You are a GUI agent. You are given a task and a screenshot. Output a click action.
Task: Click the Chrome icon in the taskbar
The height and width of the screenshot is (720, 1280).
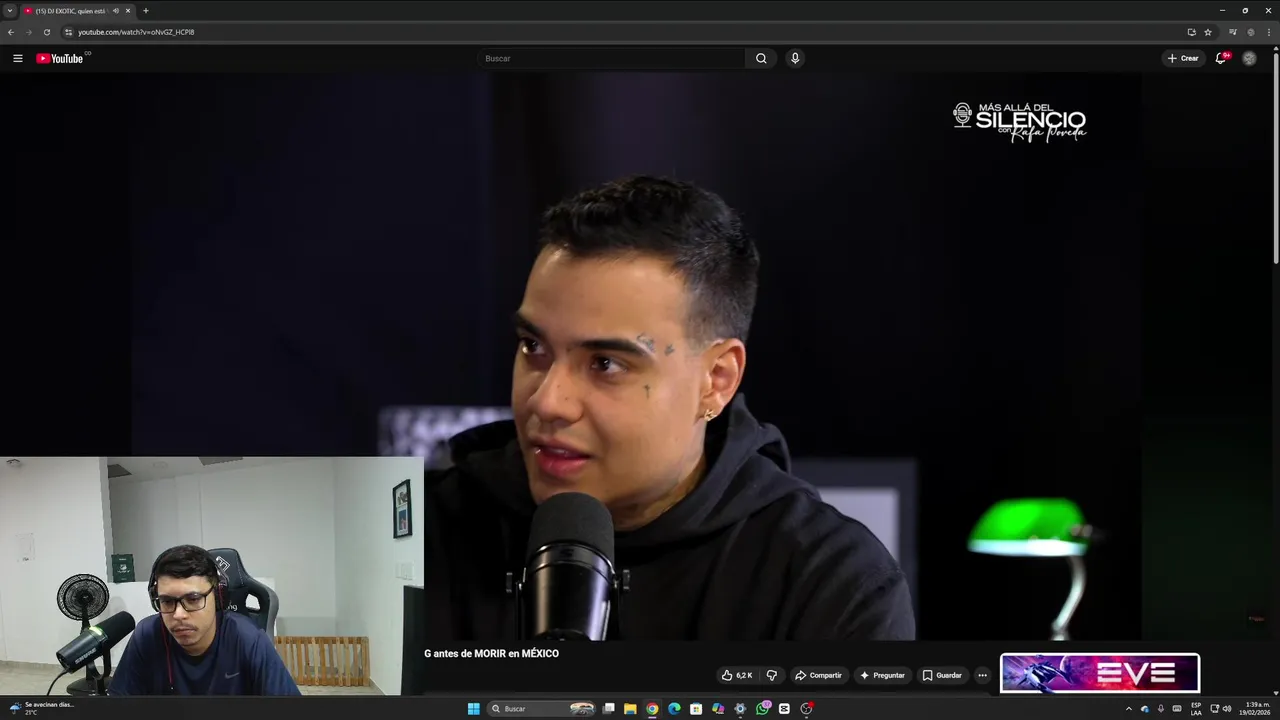pos(652,709)
